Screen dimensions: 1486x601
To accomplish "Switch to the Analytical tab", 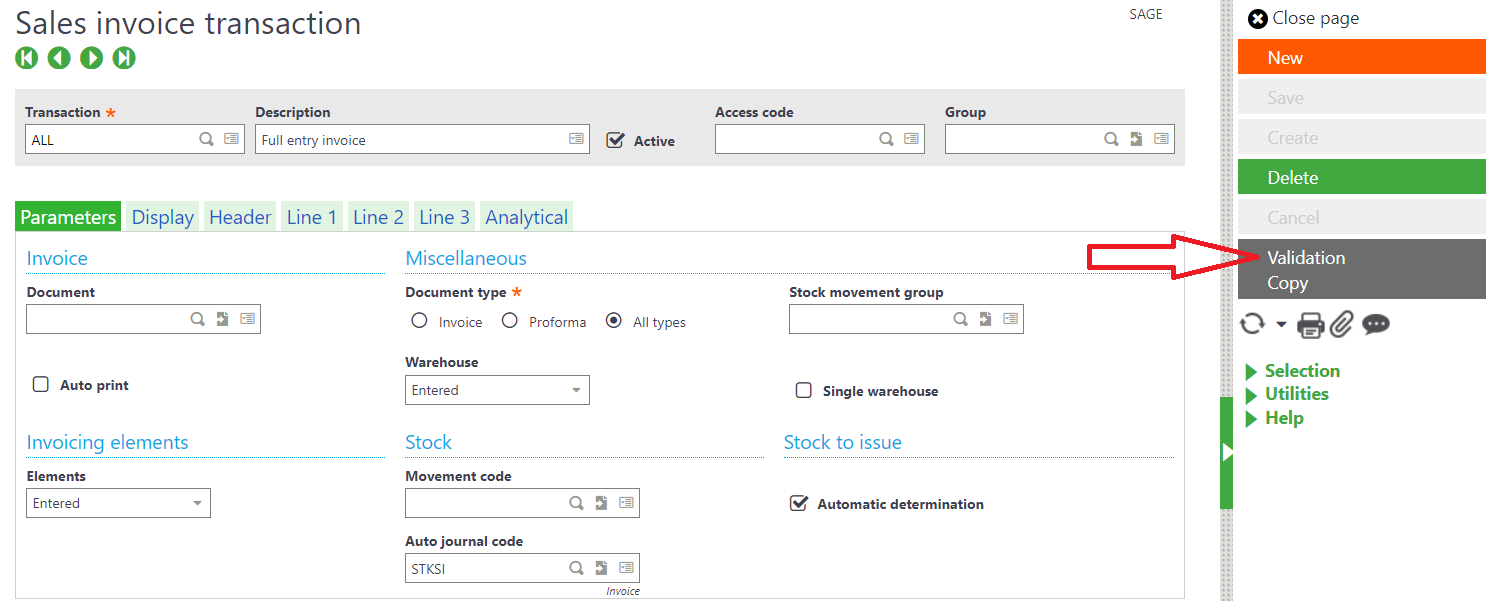I will coord(526,216).
